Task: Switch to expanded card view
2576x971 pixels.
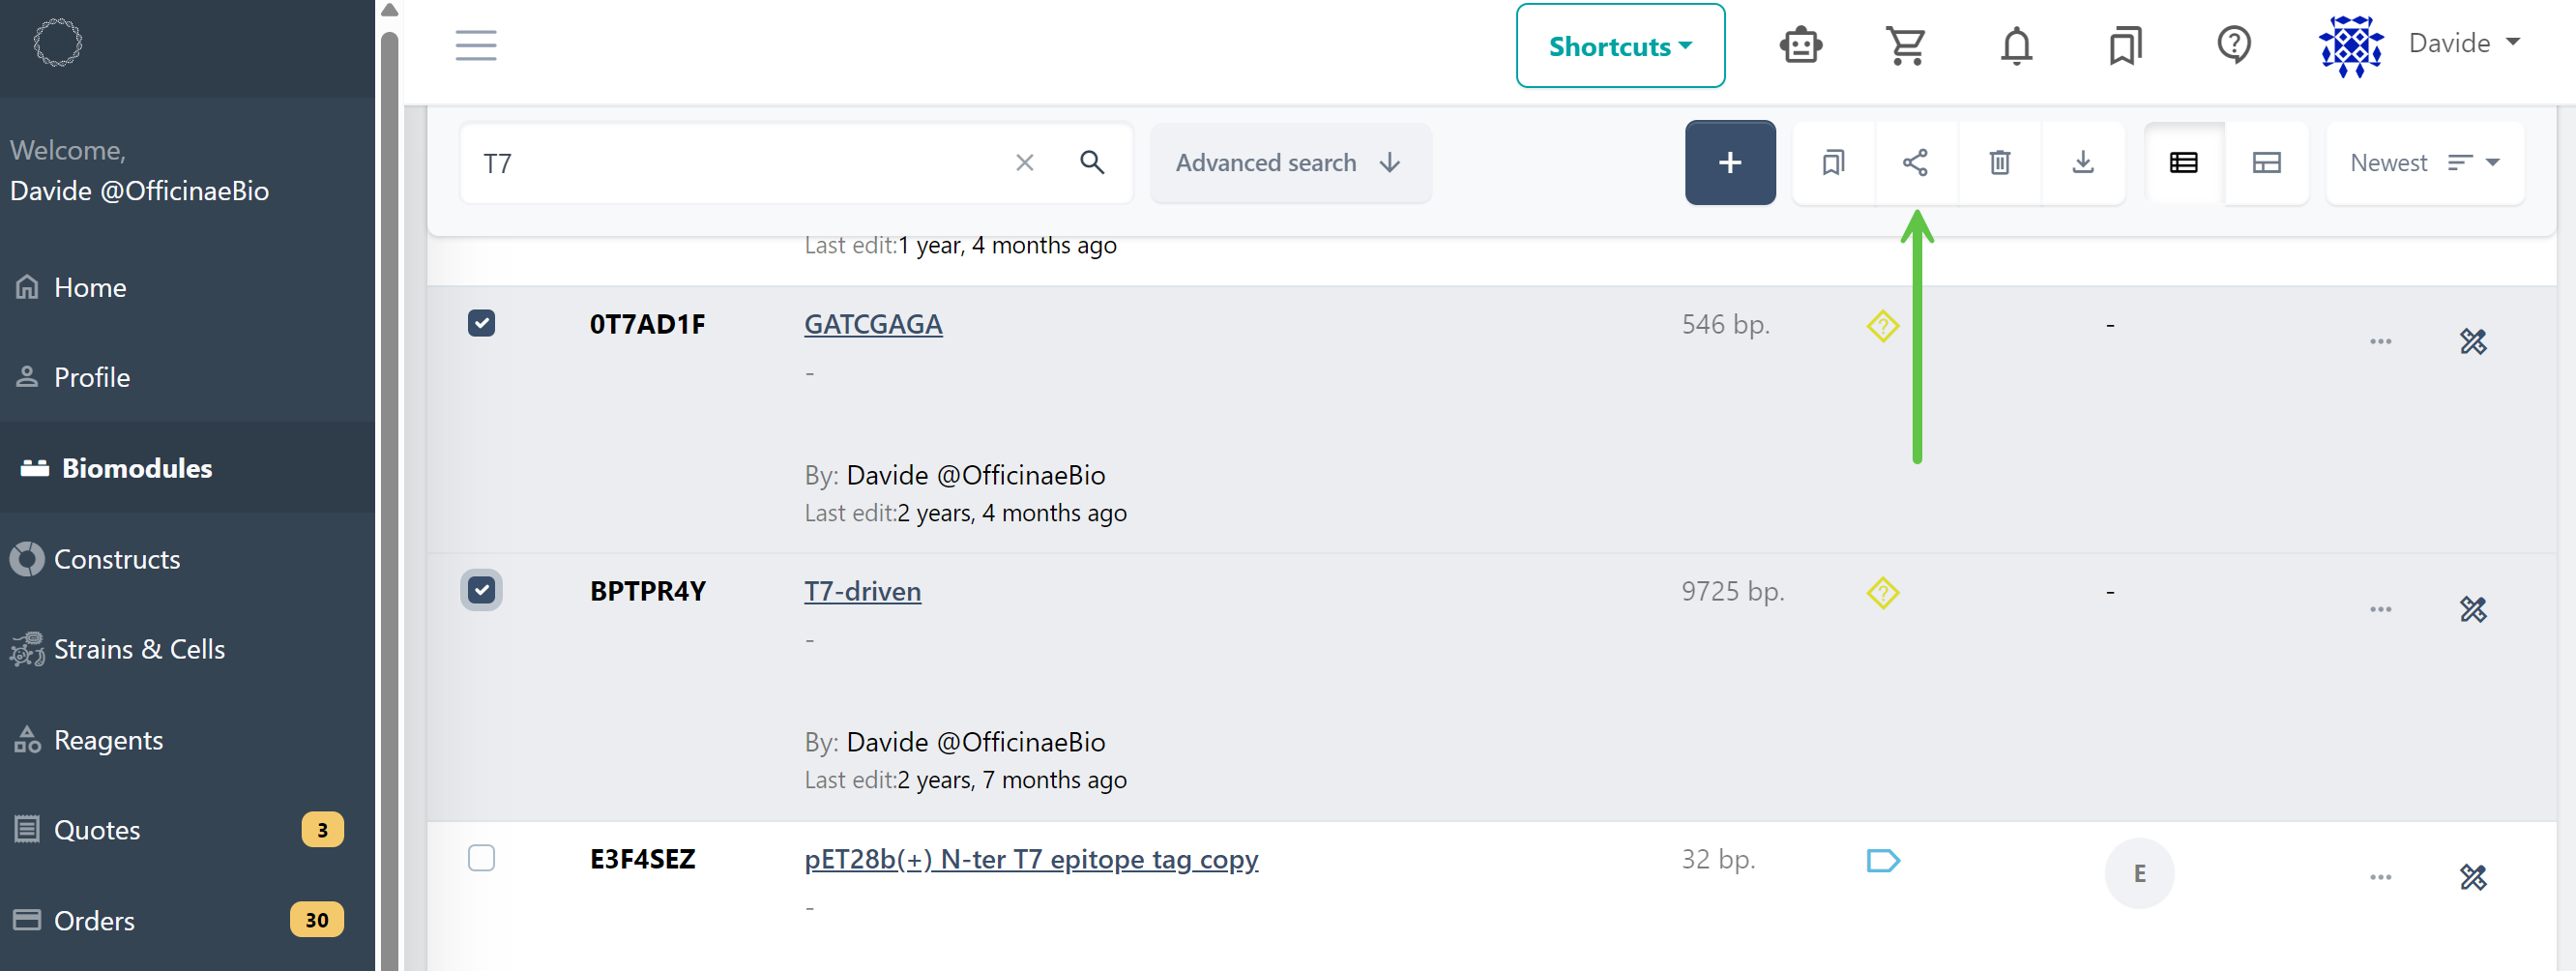Action: 2267,163
